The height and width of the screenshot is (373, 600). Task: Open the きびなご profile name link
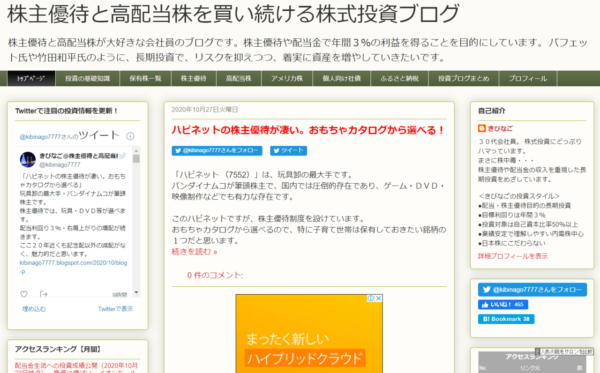pos(500,129)
